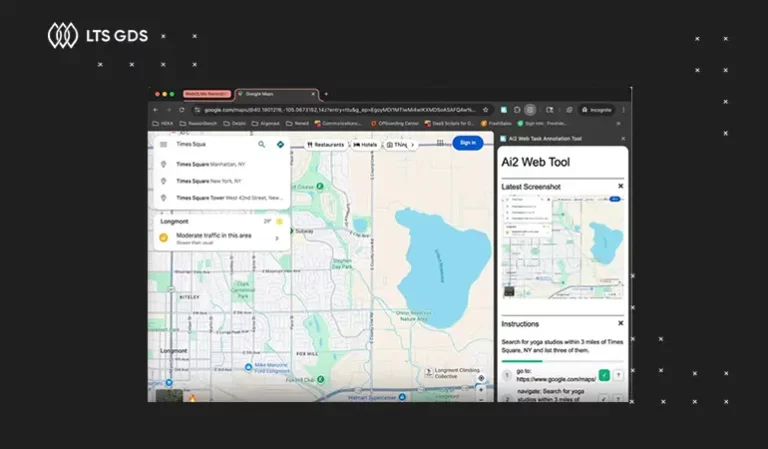Viewport: 768px width, 449px height.
Task: Open the Google apps grid icon
Action: coord(440,143)
